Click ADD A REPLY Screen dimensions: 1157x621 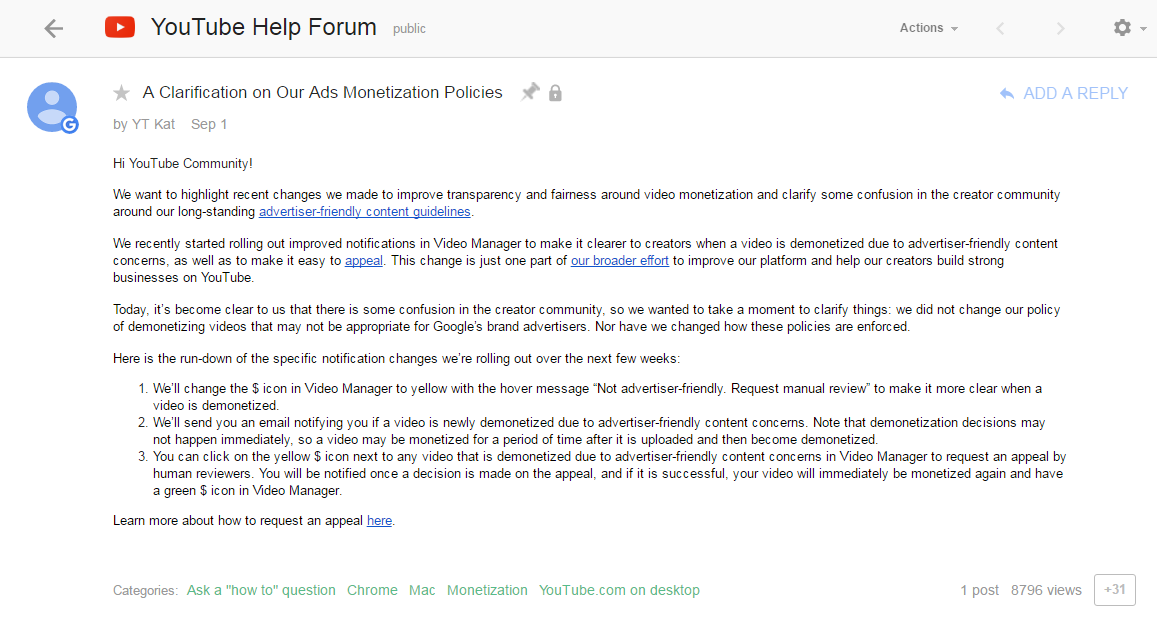click(1075, 94)
